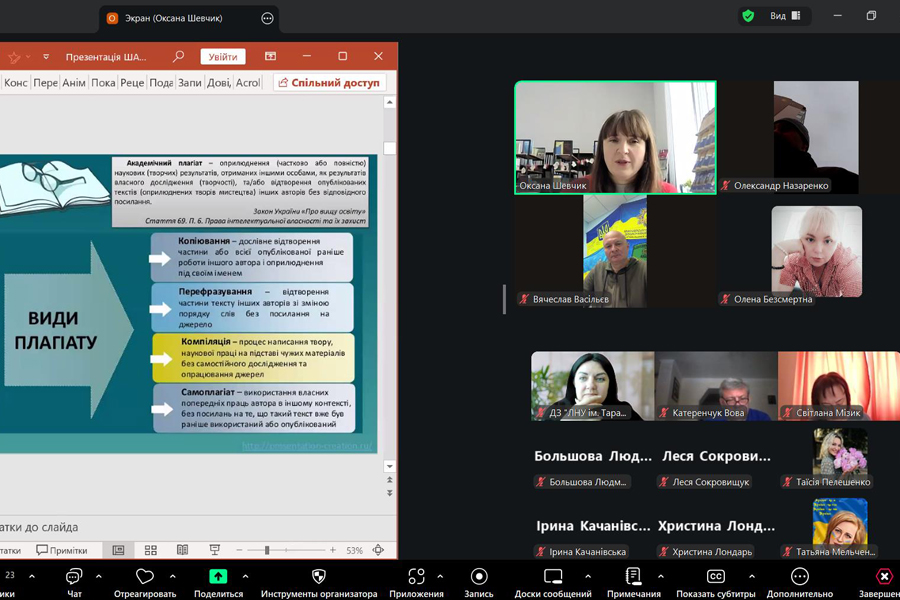The height and width of the screenshot is (600, 900).
Task: Expand arrow next to Отреагировать
Action: point(173,576)
